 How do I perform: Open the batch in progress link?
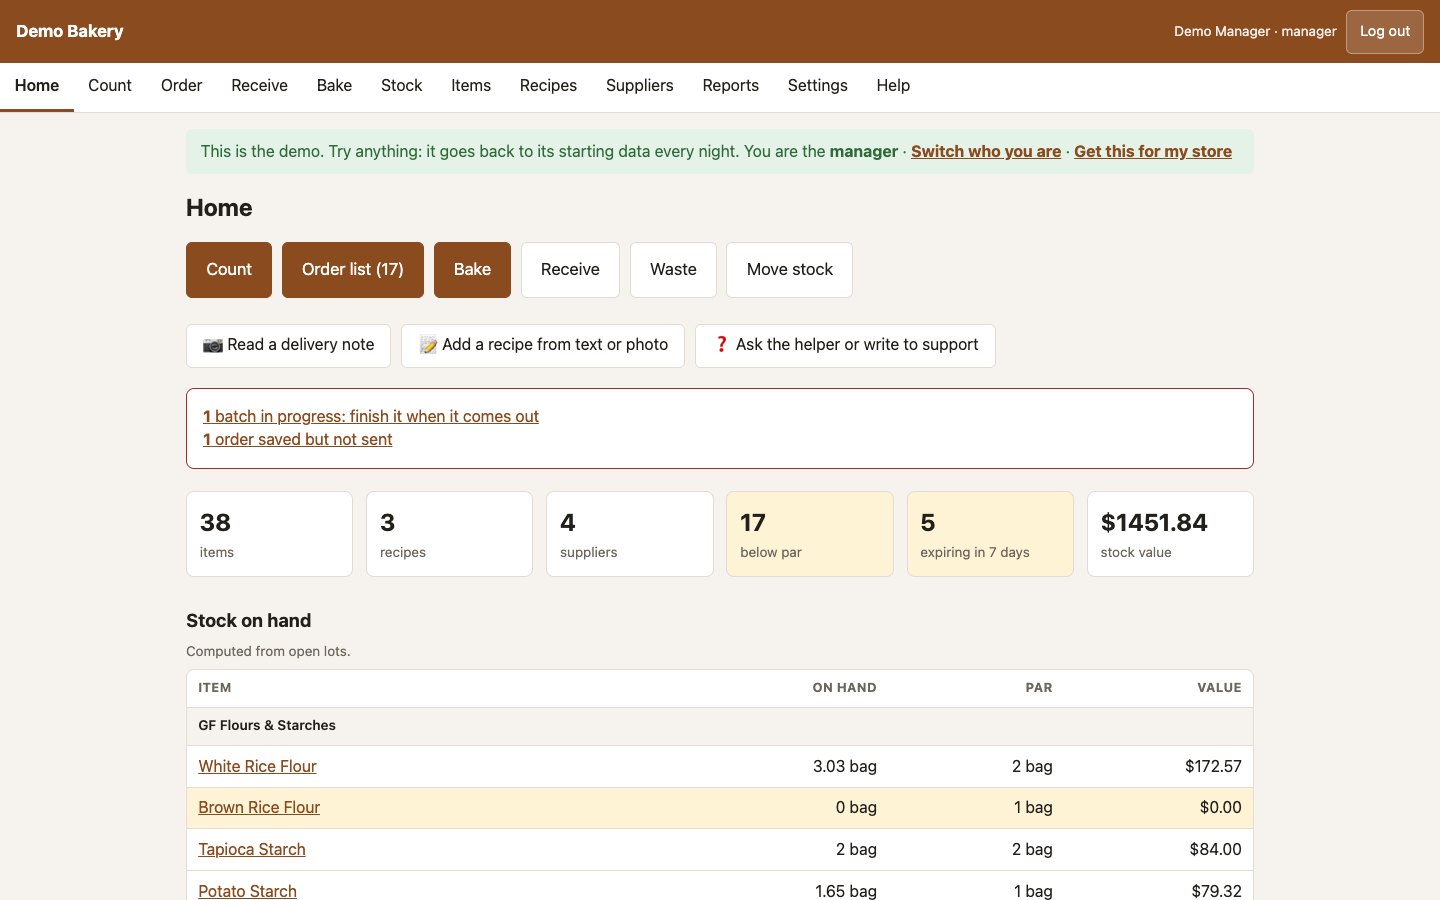point(371,417)
